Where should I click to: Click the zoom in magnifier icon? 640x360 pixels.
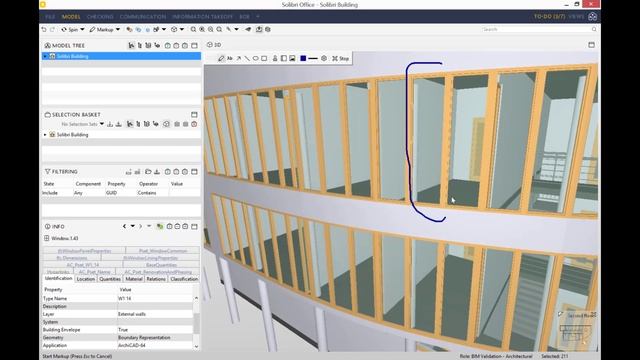(202, 29)
